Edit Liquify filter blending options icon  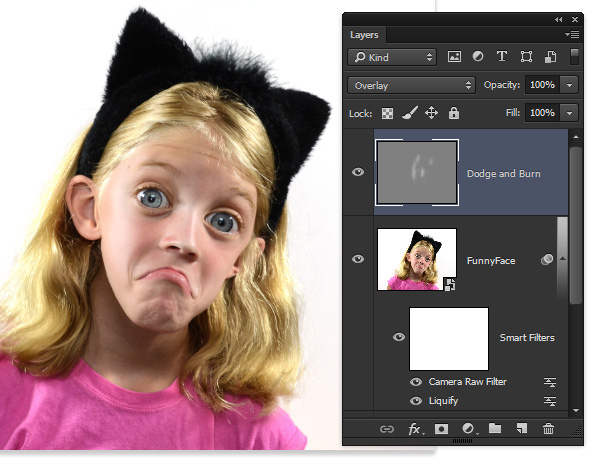pyautogui.click(x=550, y=401)
